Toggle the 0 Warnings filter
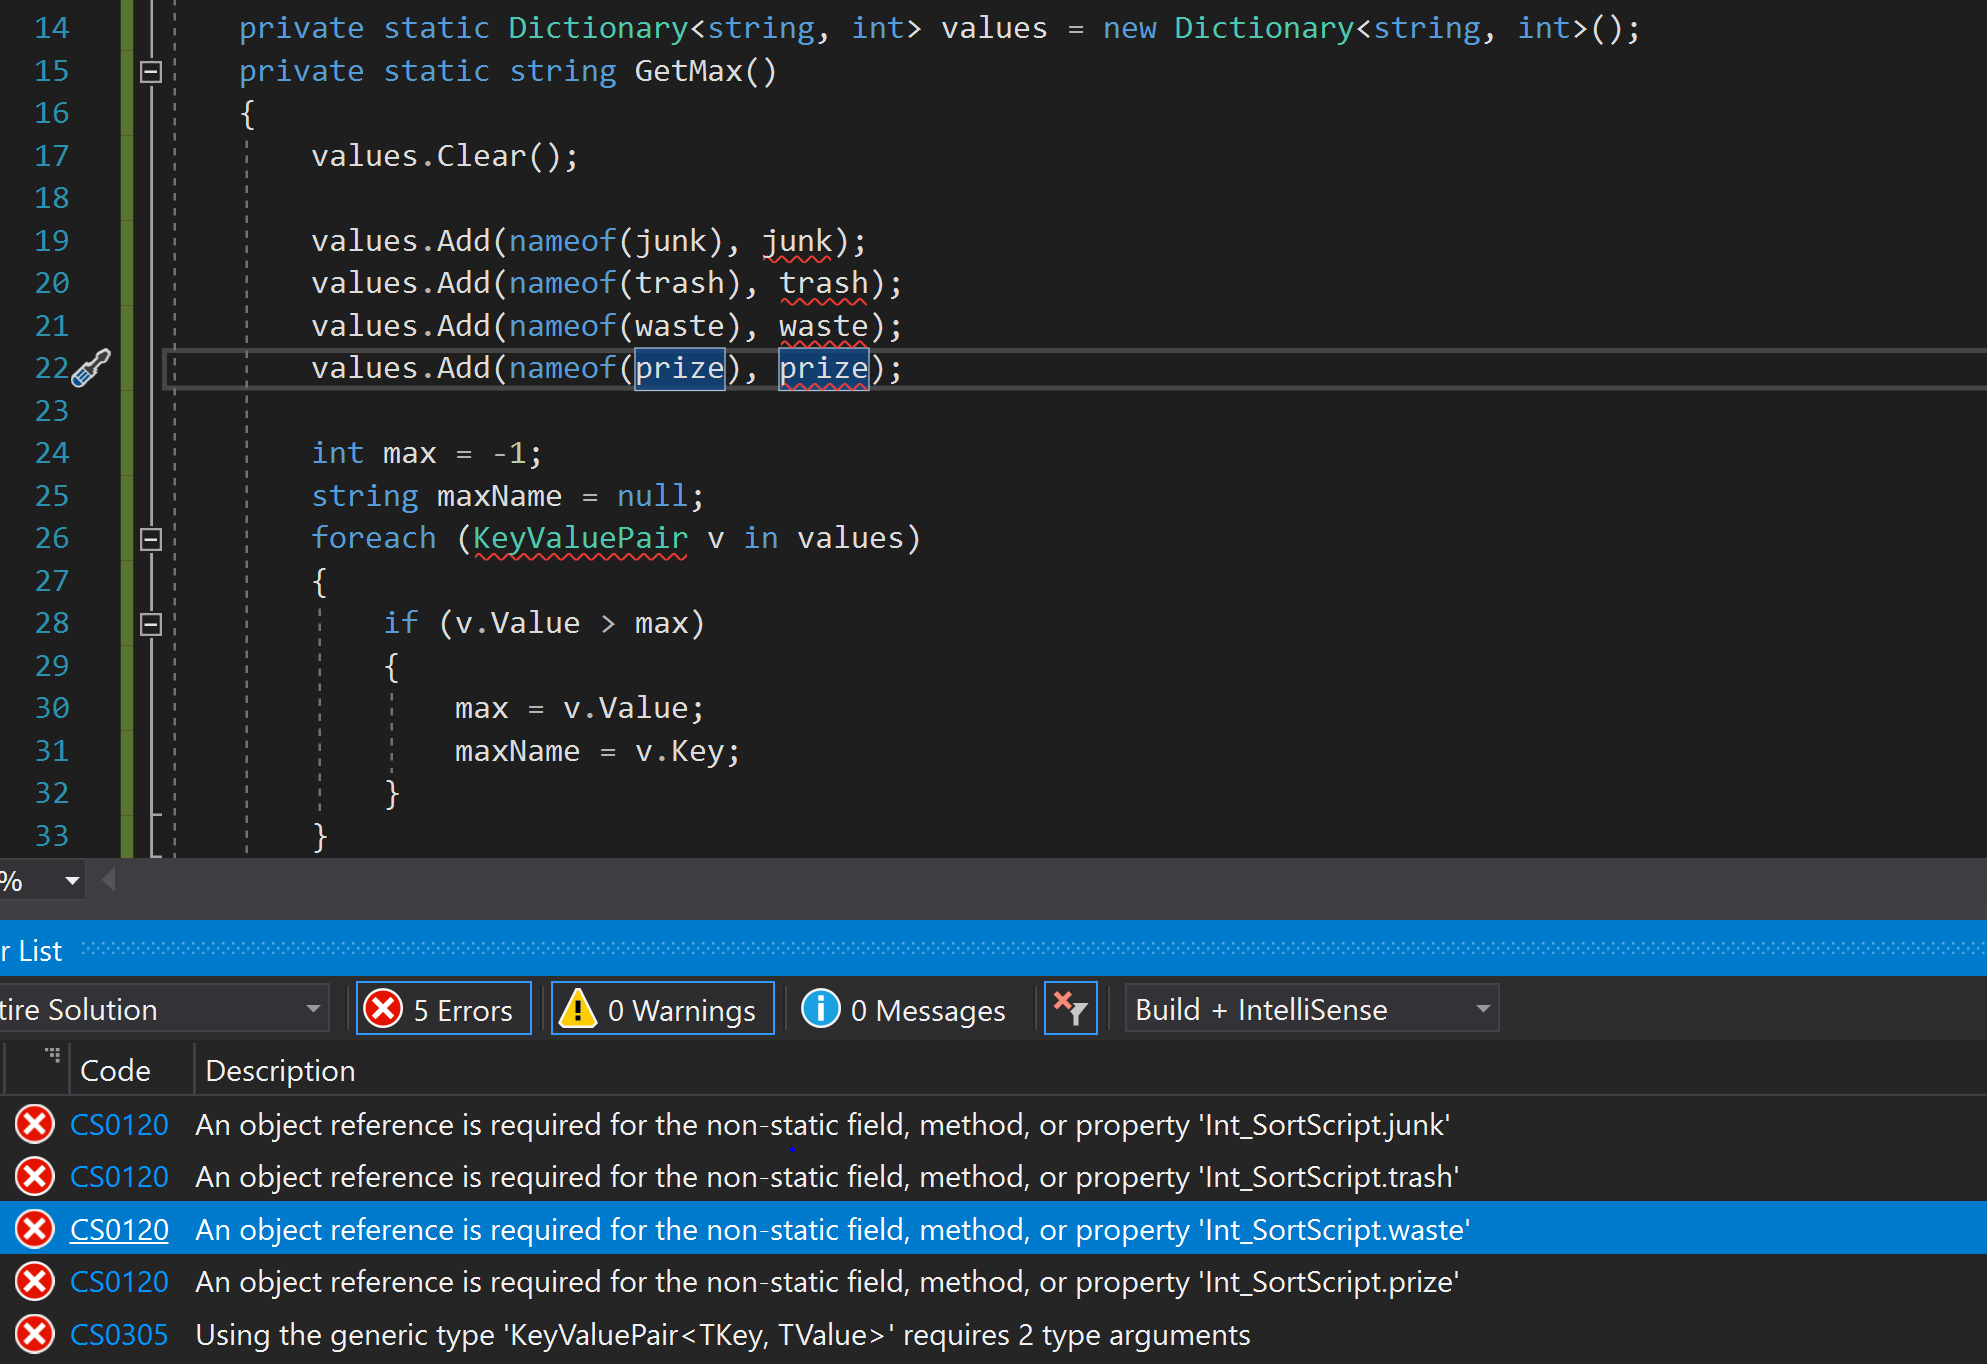 coord(662,1009)
